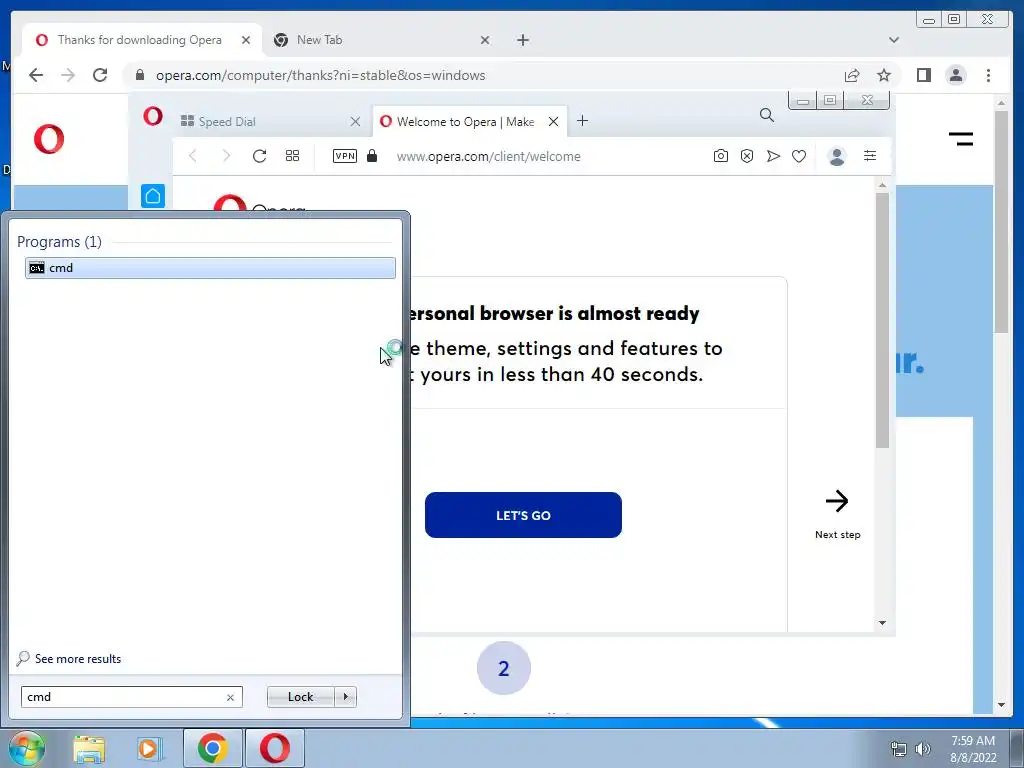Click Opera's send/flow arrow icon
Screen dimensions: 1024x768
pos(773,156)
